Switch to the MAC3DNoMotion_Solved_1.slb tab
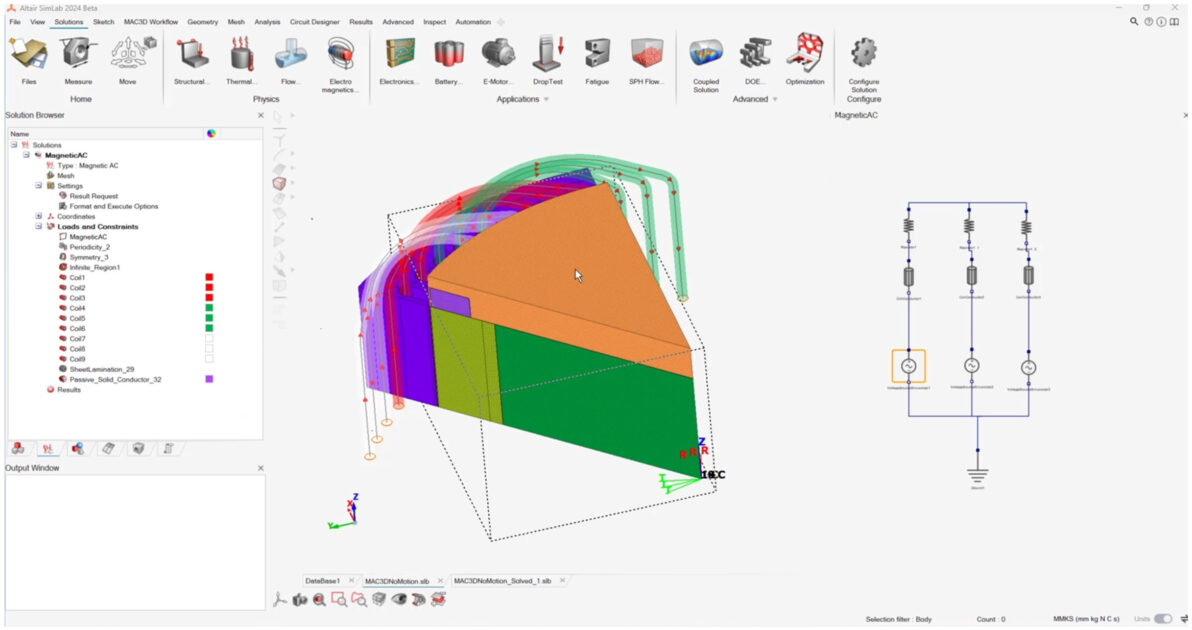The height and width of the screenshot is (630, 1192). point(502,580)
